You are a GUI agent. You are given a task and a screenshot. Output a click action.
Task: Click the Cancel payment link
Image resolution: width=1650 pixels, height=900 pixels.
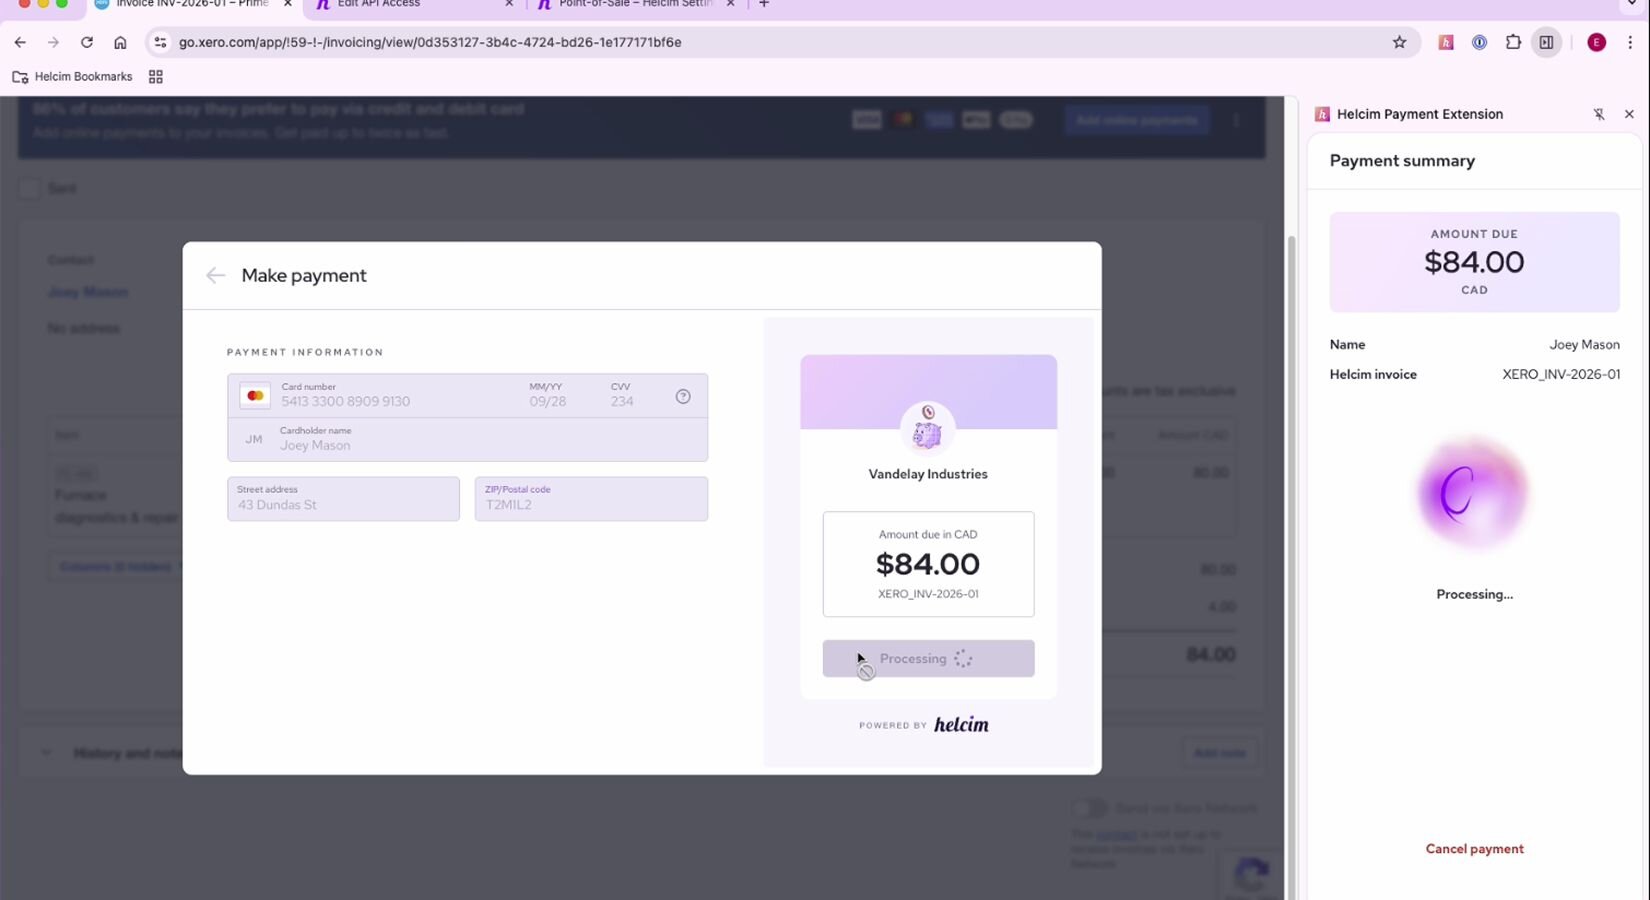point(1474,849)
